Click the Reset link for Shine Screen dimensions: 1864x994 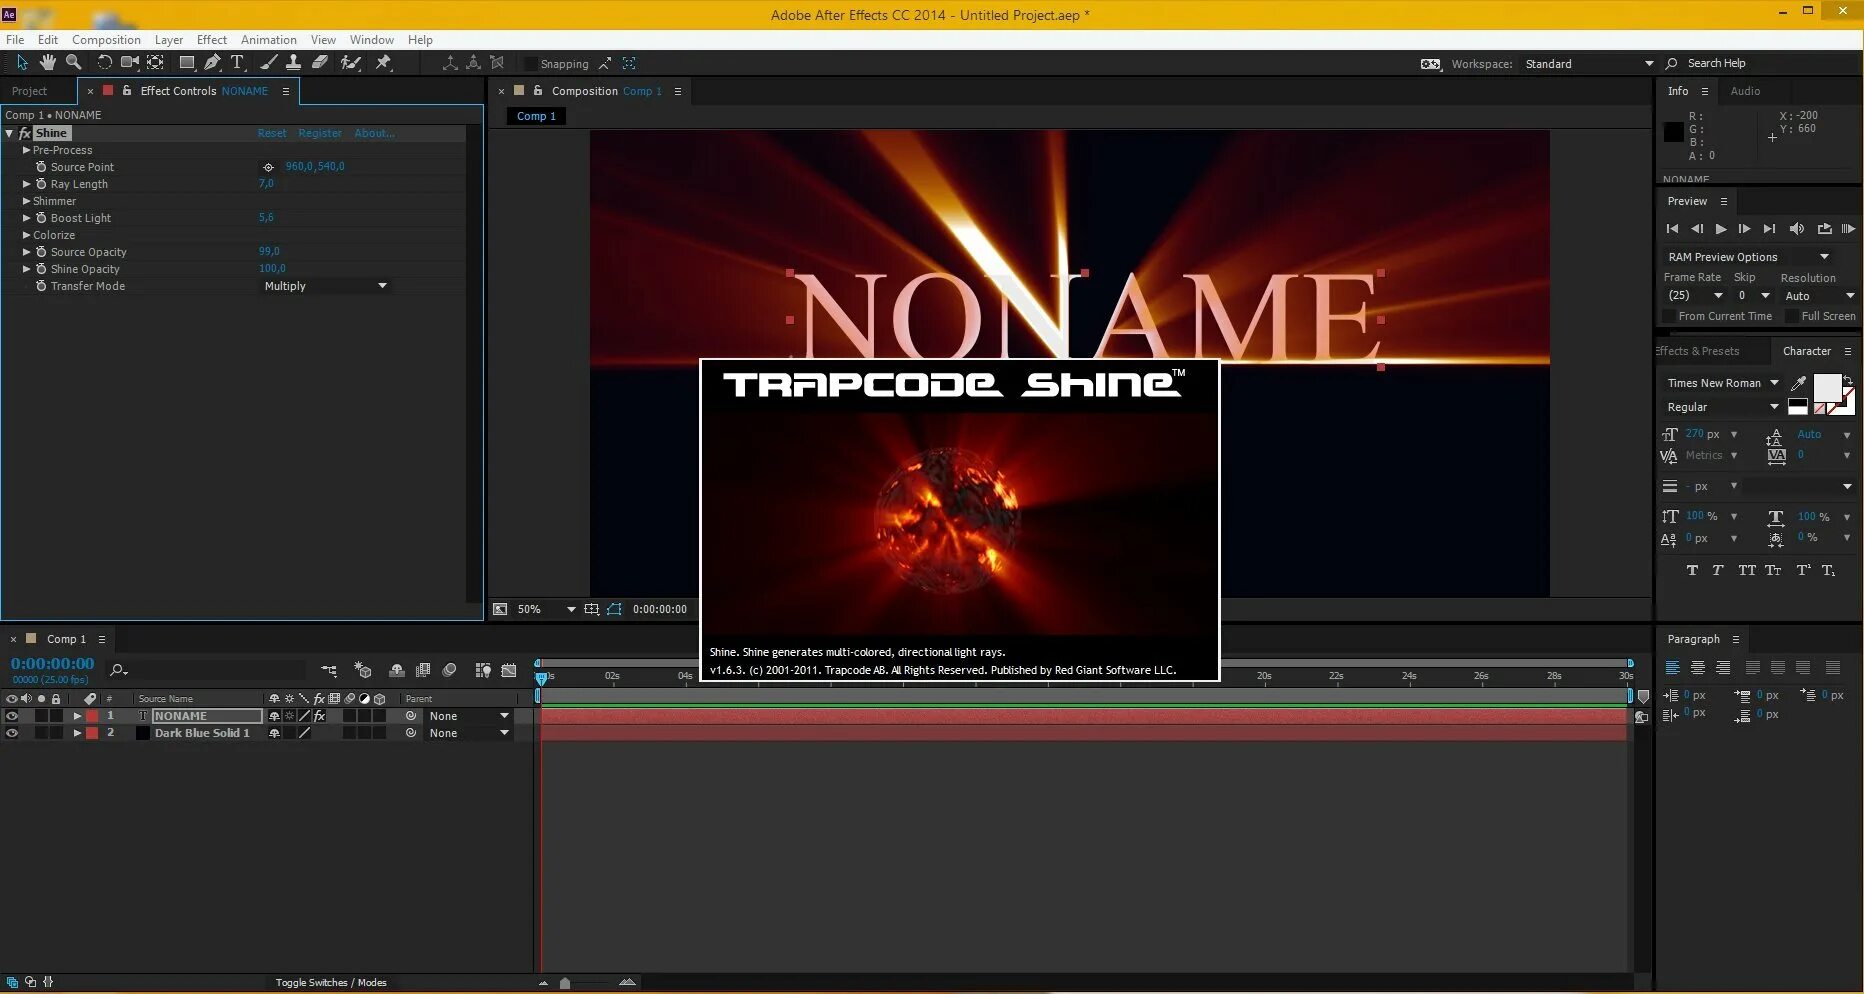coord(272,133)
